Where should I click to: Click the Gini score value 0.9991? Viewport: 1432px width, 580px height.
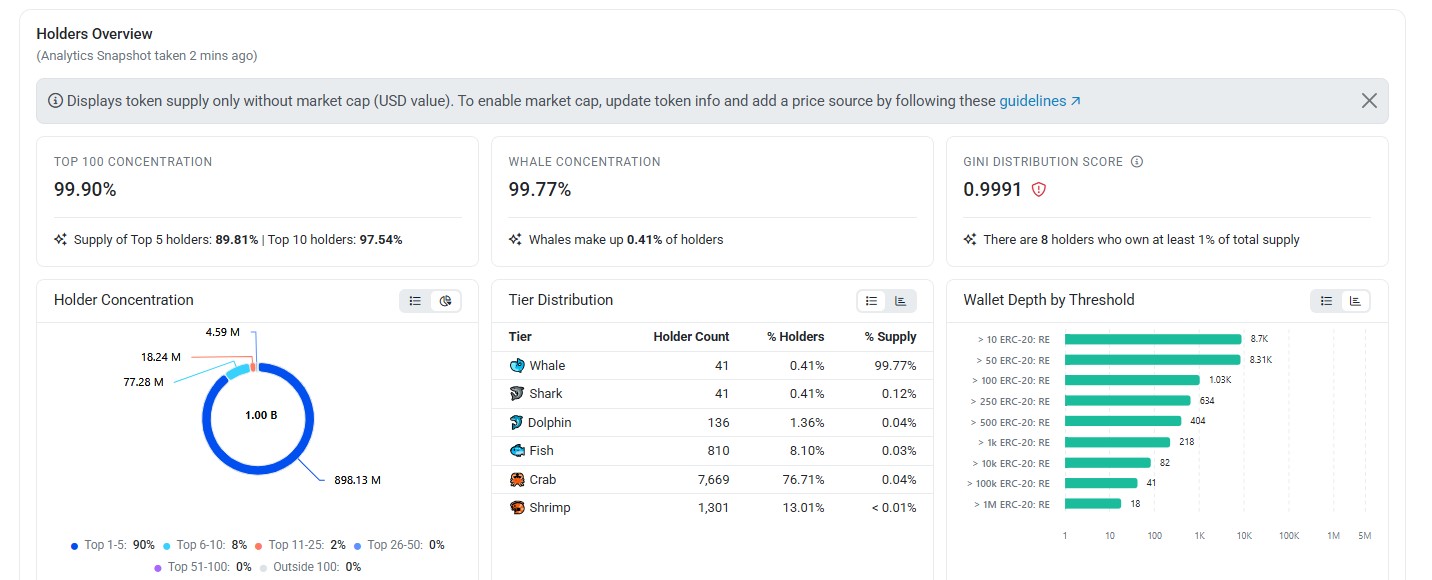[993, 189]
